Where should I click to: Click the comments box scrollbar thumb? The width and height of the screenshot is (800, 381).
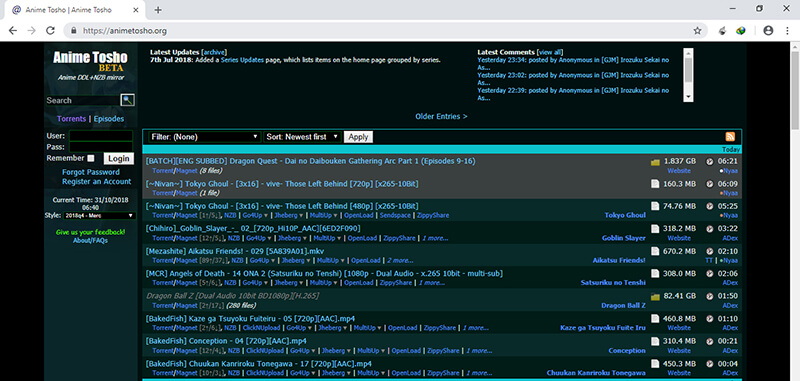pyautogui.click(x=688, y=70)
